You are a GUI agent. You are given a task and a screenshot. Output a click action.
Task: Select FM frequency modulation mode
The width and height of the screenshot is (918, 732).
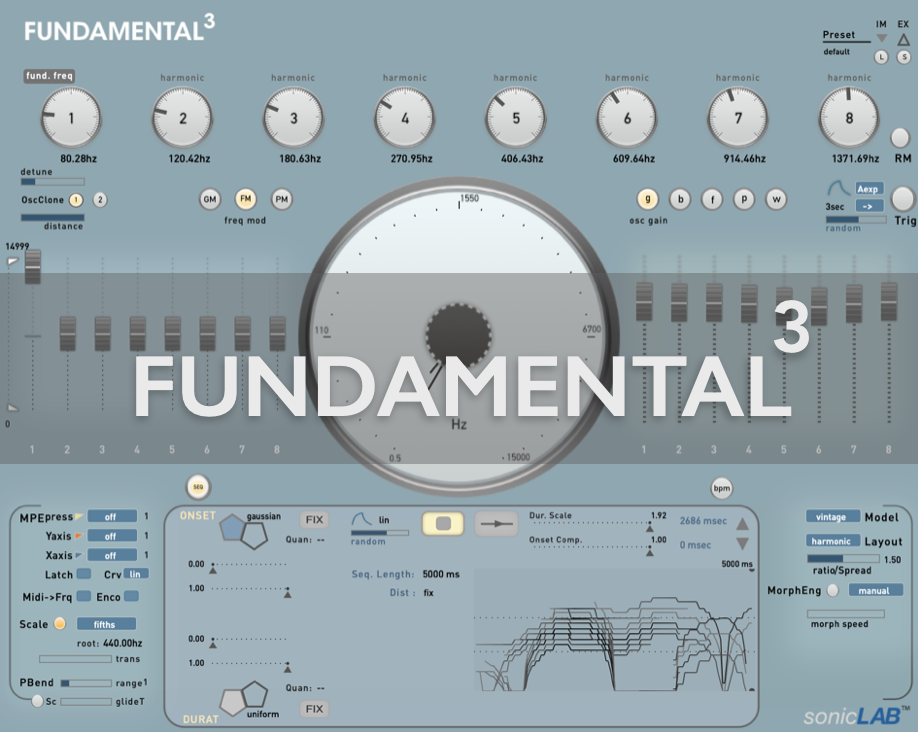click(x=245, y=199)
